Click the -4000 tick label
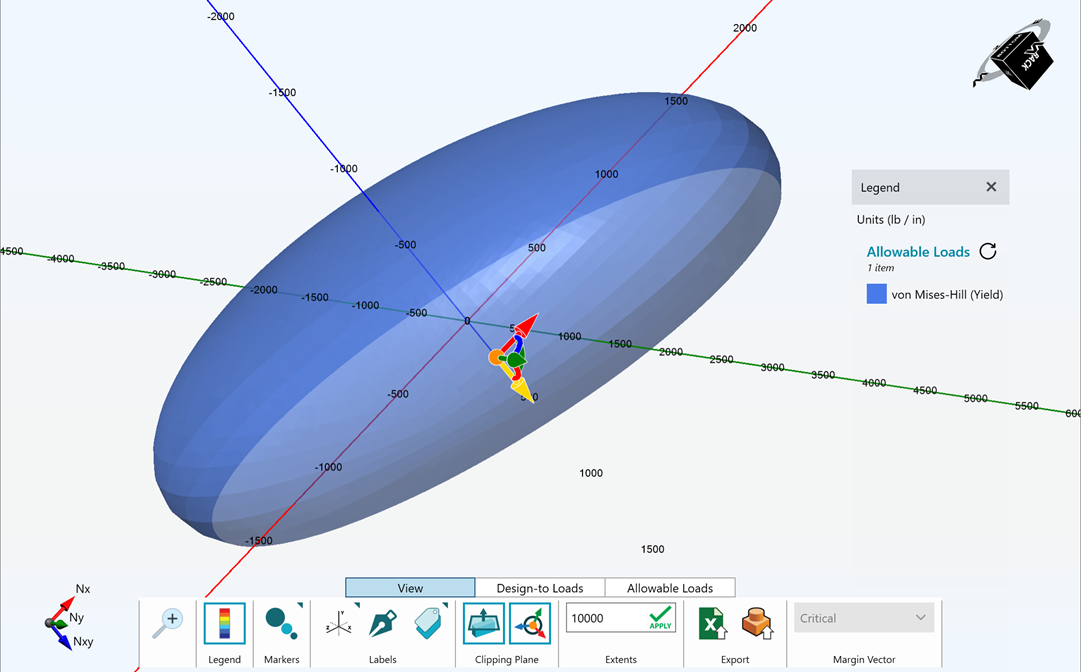The width and height of the screenshot is (1081, 672). click(x=61, y=258)
